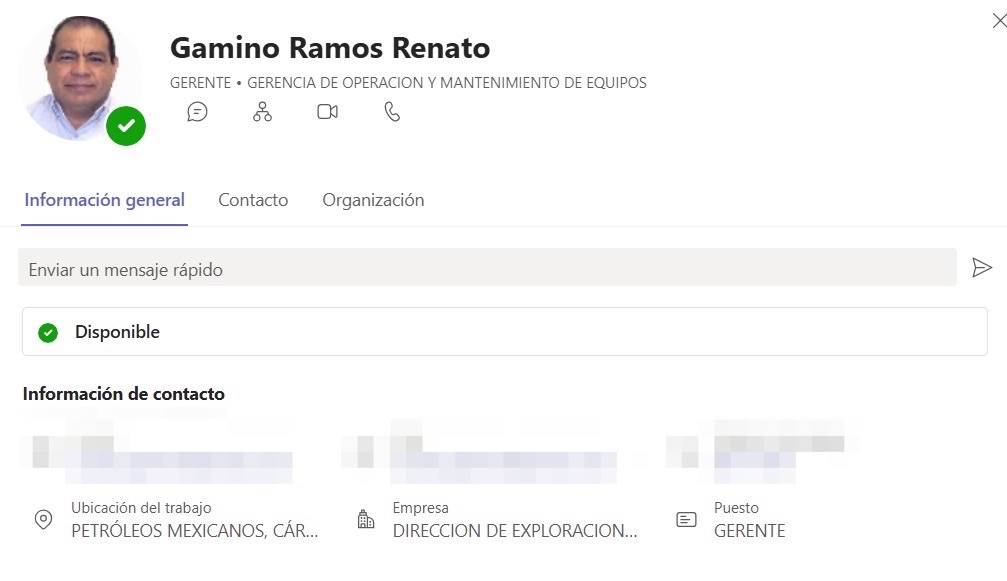Open the organization chart icon under the name
This screenshot has height=581, width=1007.
pos(262,112)
